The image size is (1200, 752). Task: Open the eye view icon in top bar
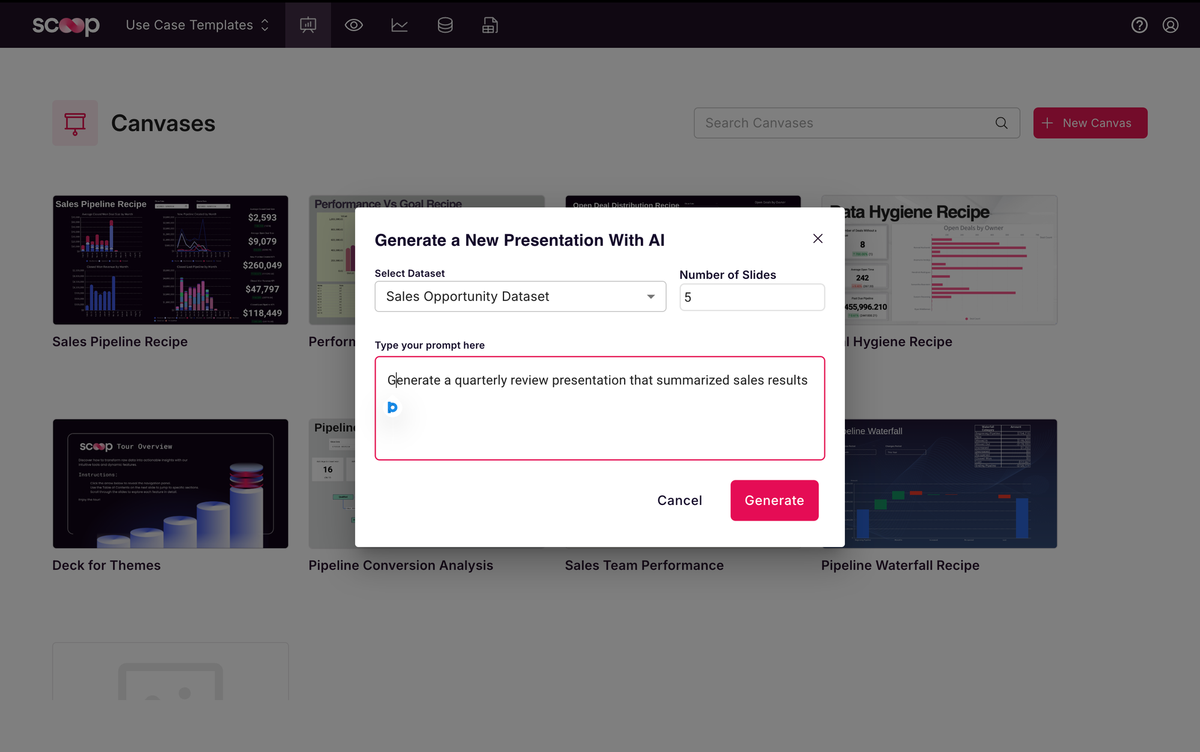pos(354,25)
